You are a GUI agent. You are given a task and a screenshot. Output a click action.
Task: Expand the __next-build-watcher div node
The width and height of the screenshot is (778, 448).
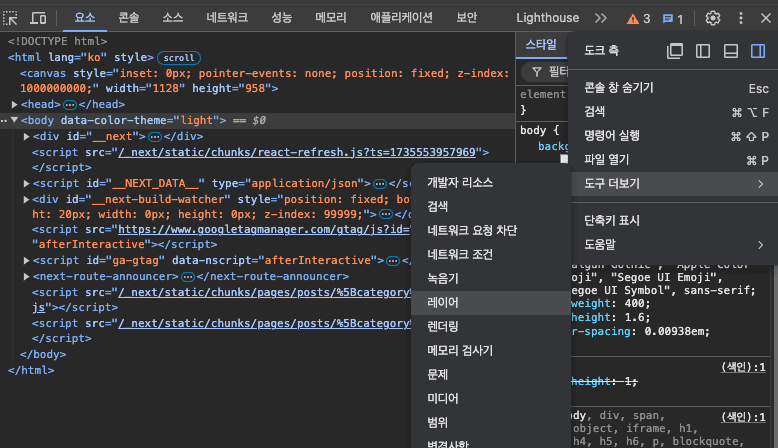point(26,199)
